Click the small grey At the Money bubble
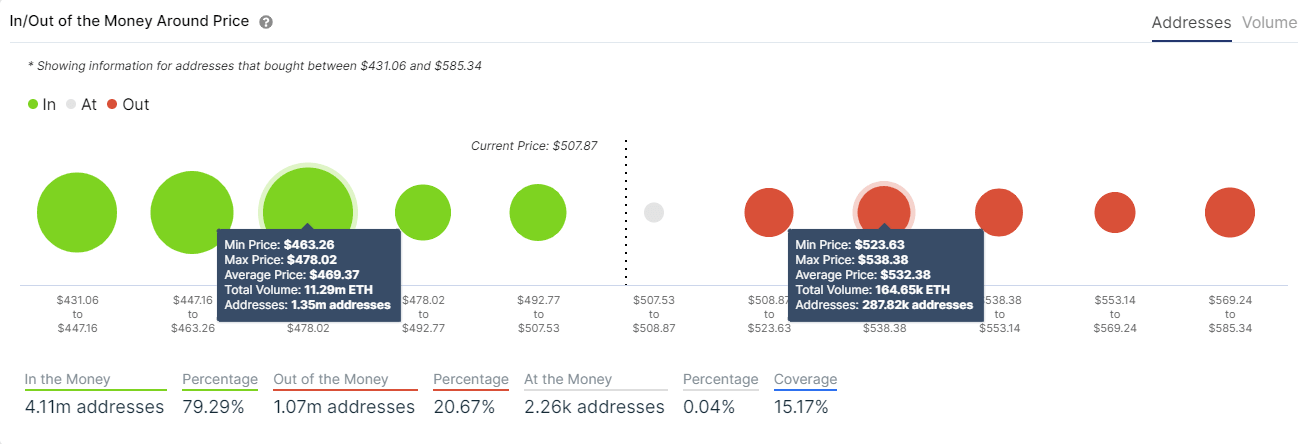This screenshot has width=1303, height=444. [x=654, y=212]
